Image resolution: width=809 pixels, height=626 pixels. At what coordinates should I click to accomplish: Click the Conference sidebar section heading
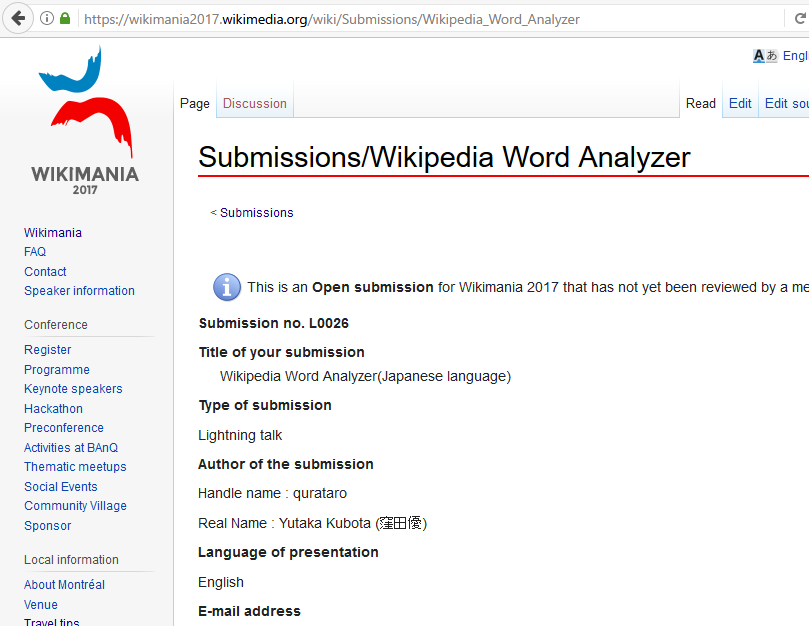coord(56,325)
